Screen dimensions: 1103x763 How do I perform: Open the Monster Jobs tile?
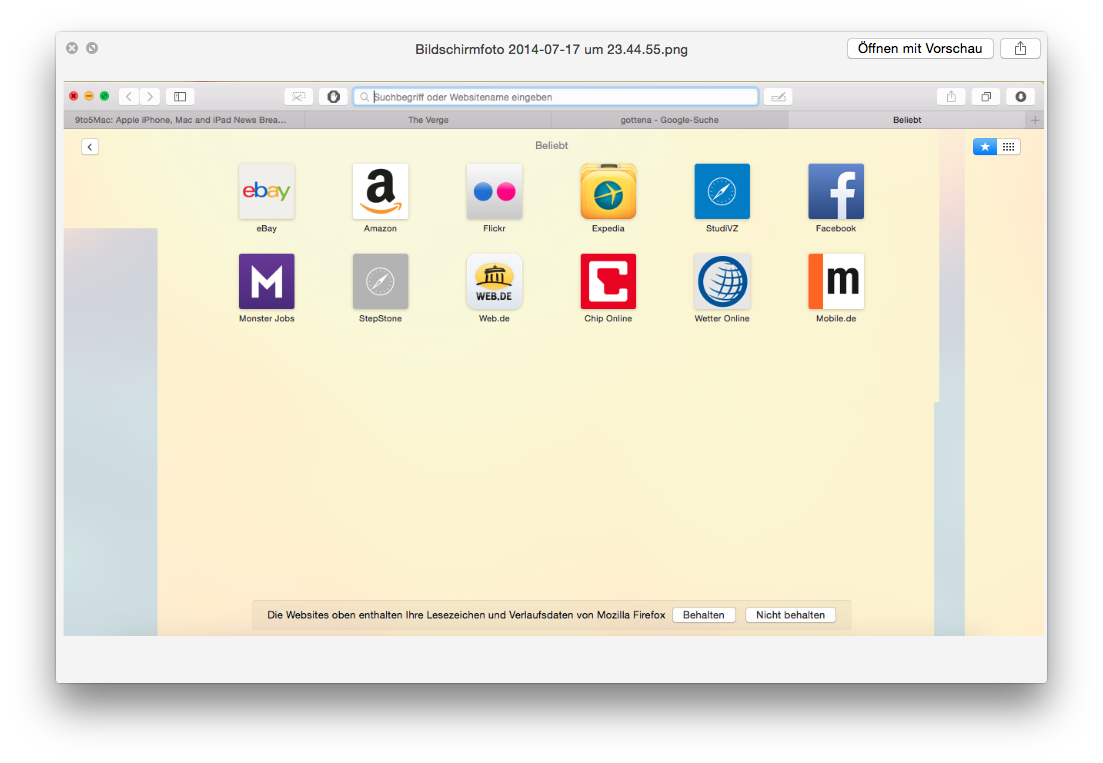click(267, 281)
